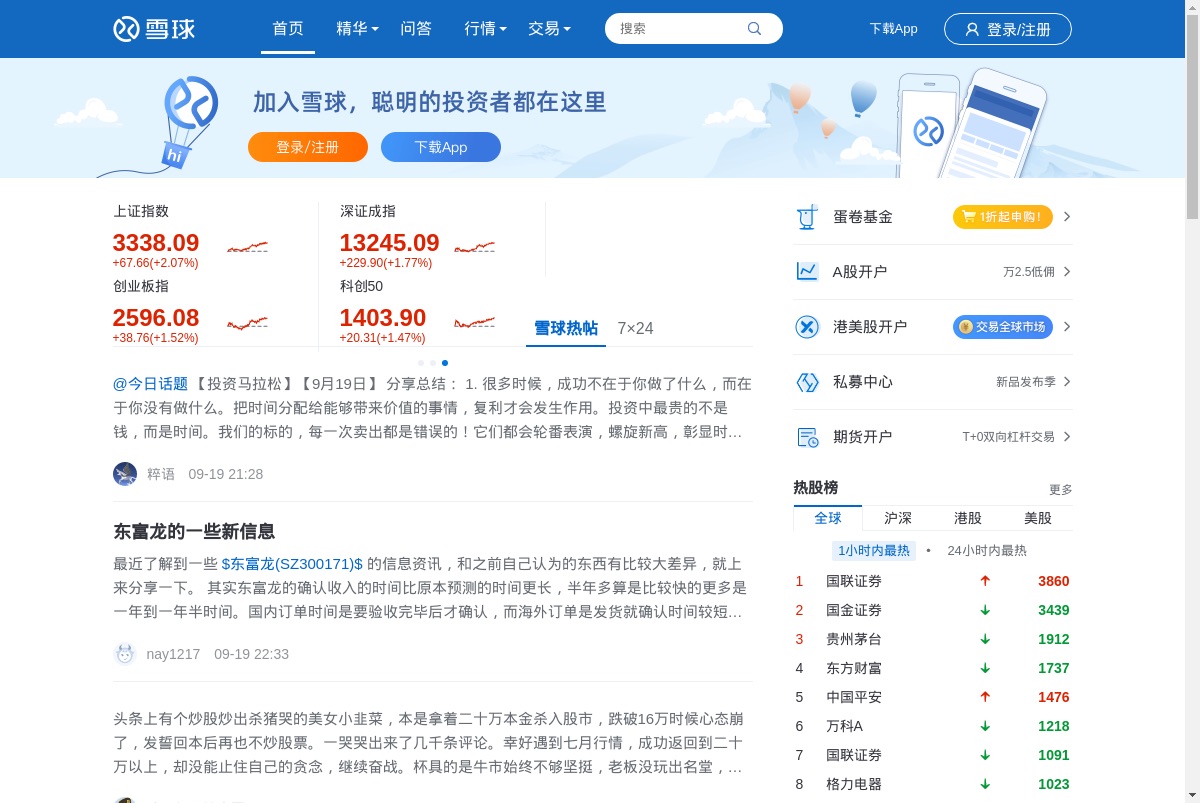
Task: Click the Xueqiu (雪球) logo
Action: click(154, 29)
